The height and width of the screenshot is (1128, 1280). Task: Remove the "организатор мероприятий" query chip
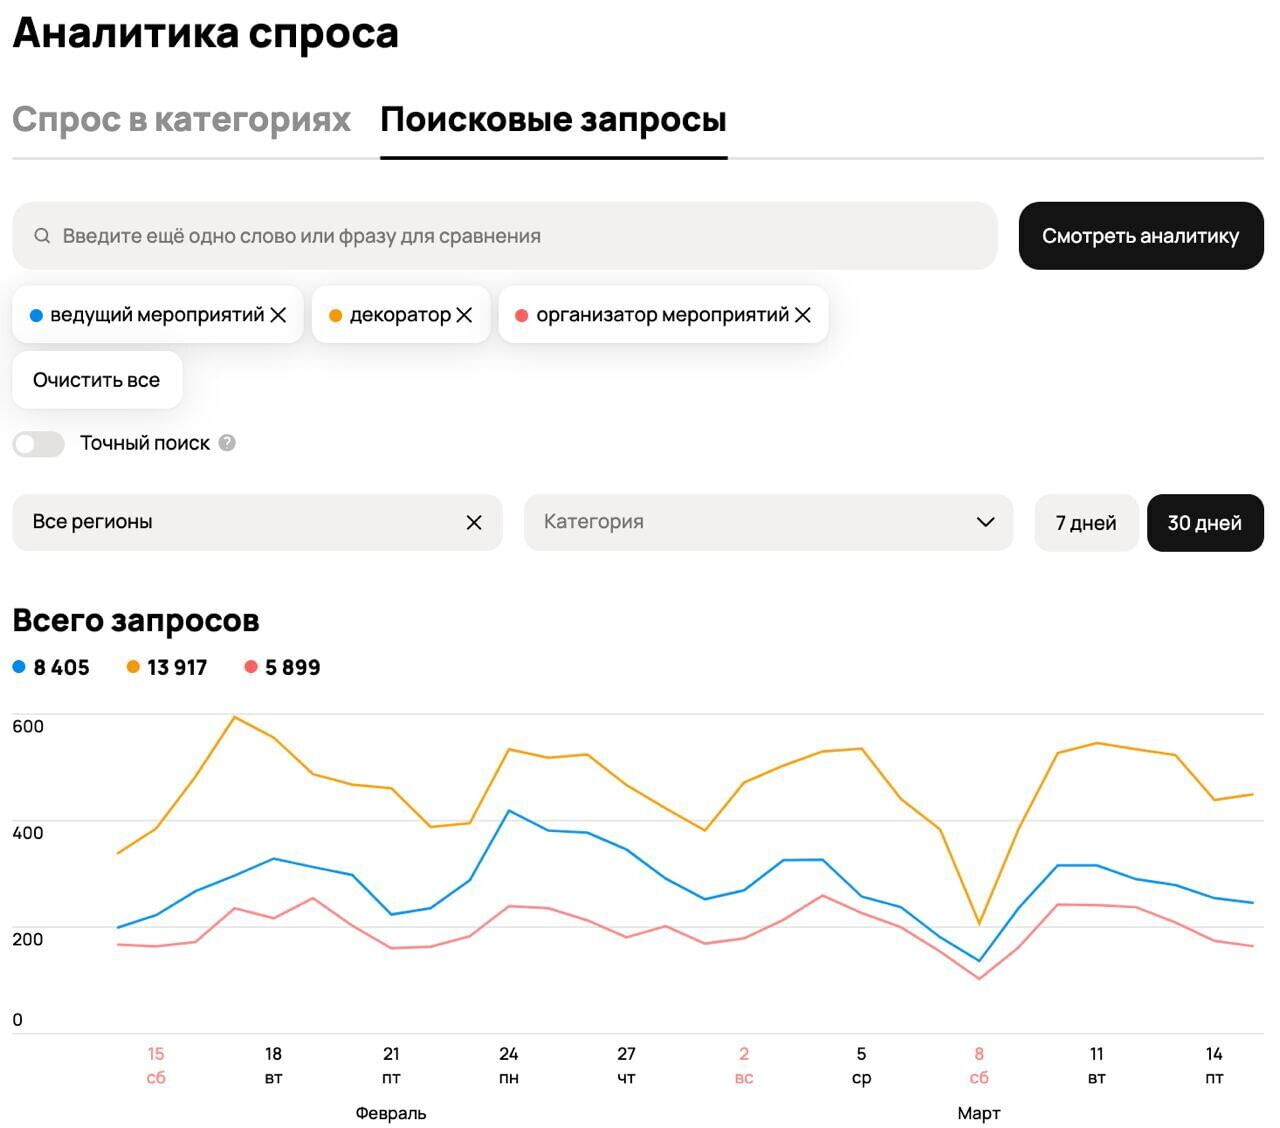pos(802,315)
